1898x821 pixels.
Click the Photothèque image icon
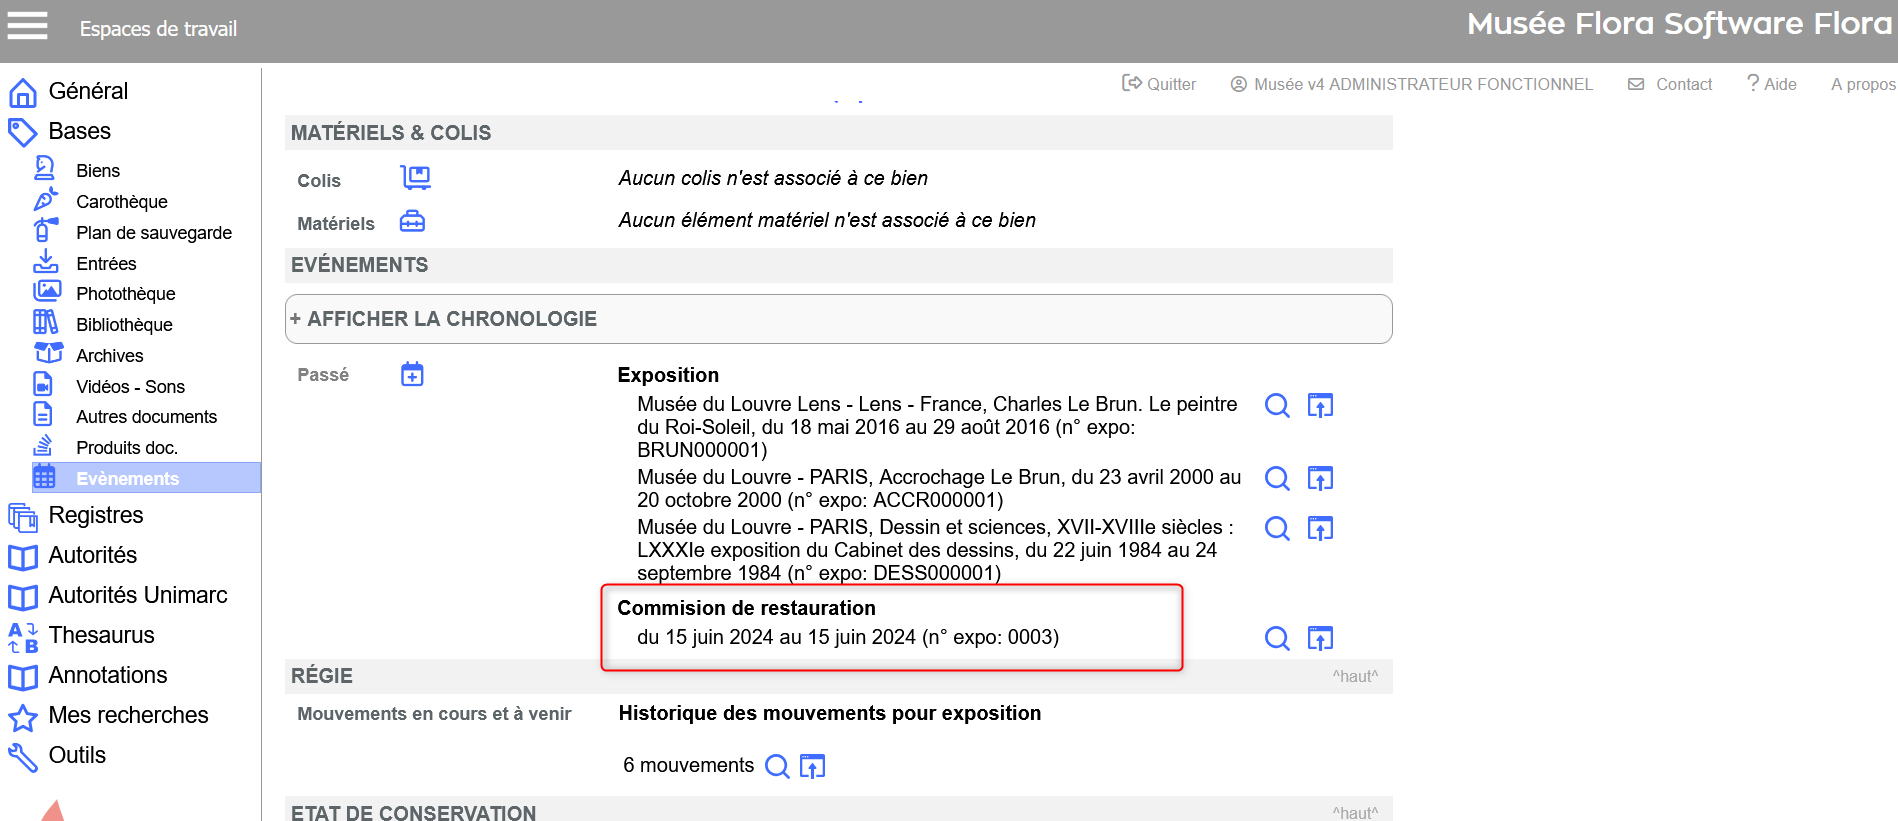click(46, 291)
